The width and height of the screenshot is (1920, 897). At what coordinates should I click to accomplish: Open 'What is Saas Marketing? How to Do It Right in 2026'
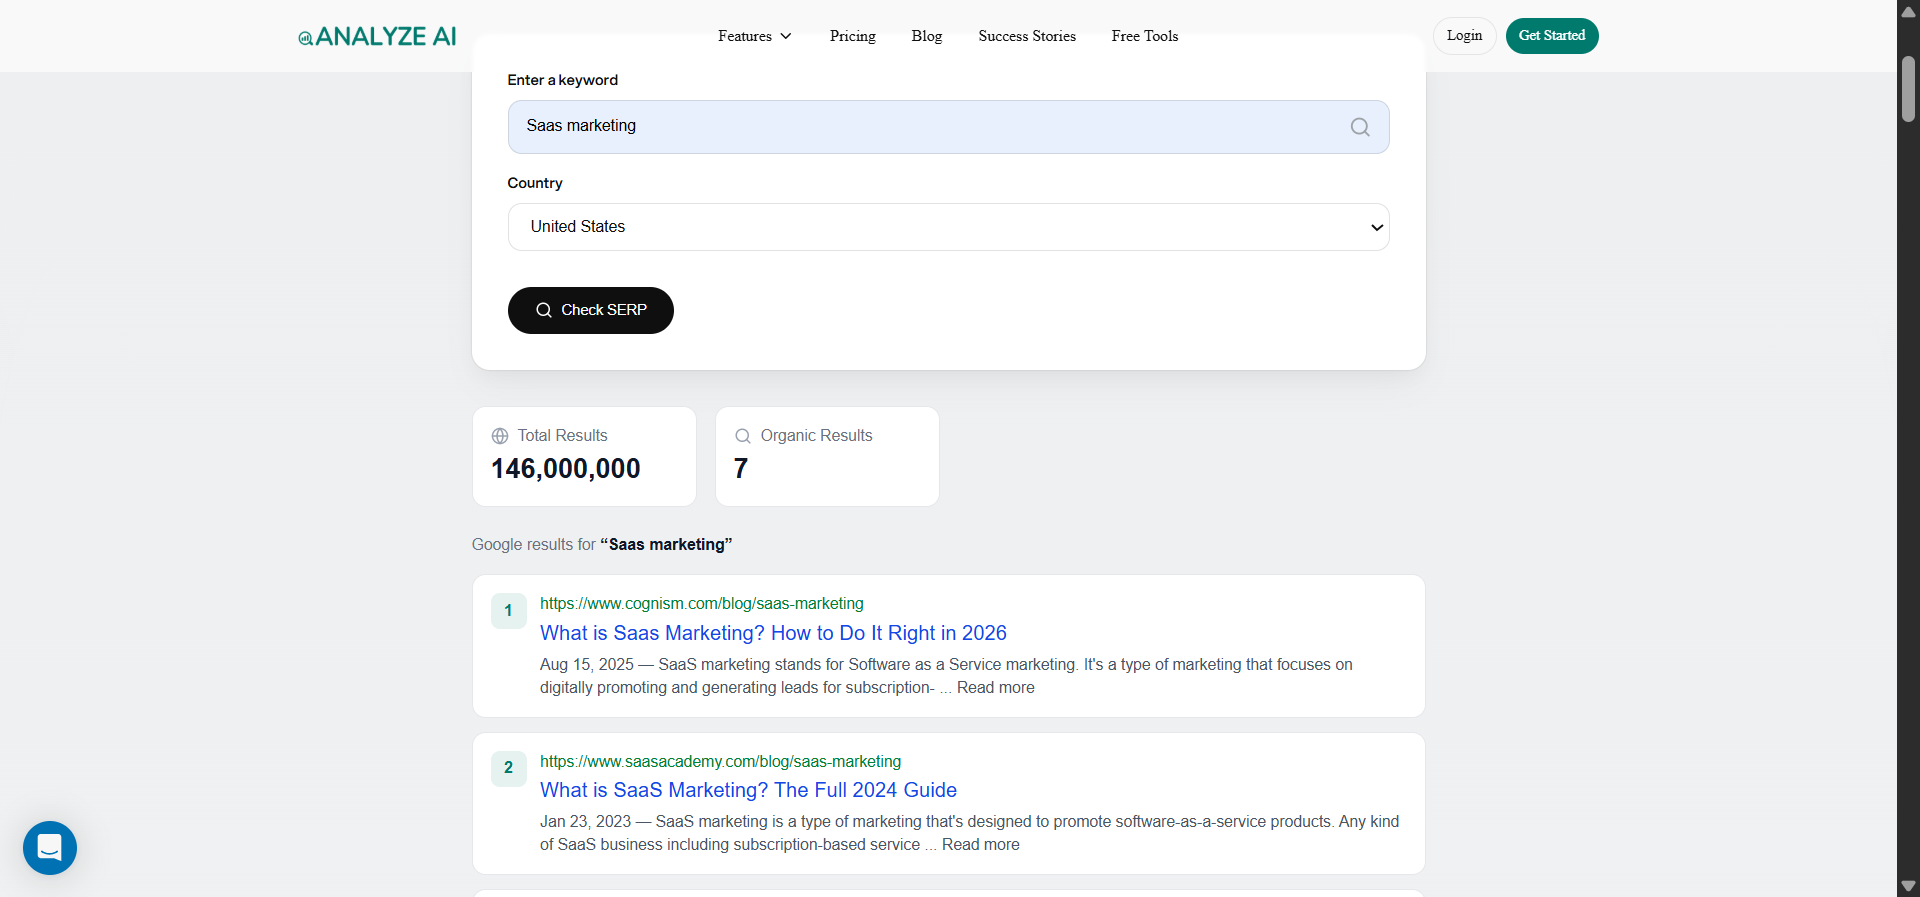coord(773,633)
